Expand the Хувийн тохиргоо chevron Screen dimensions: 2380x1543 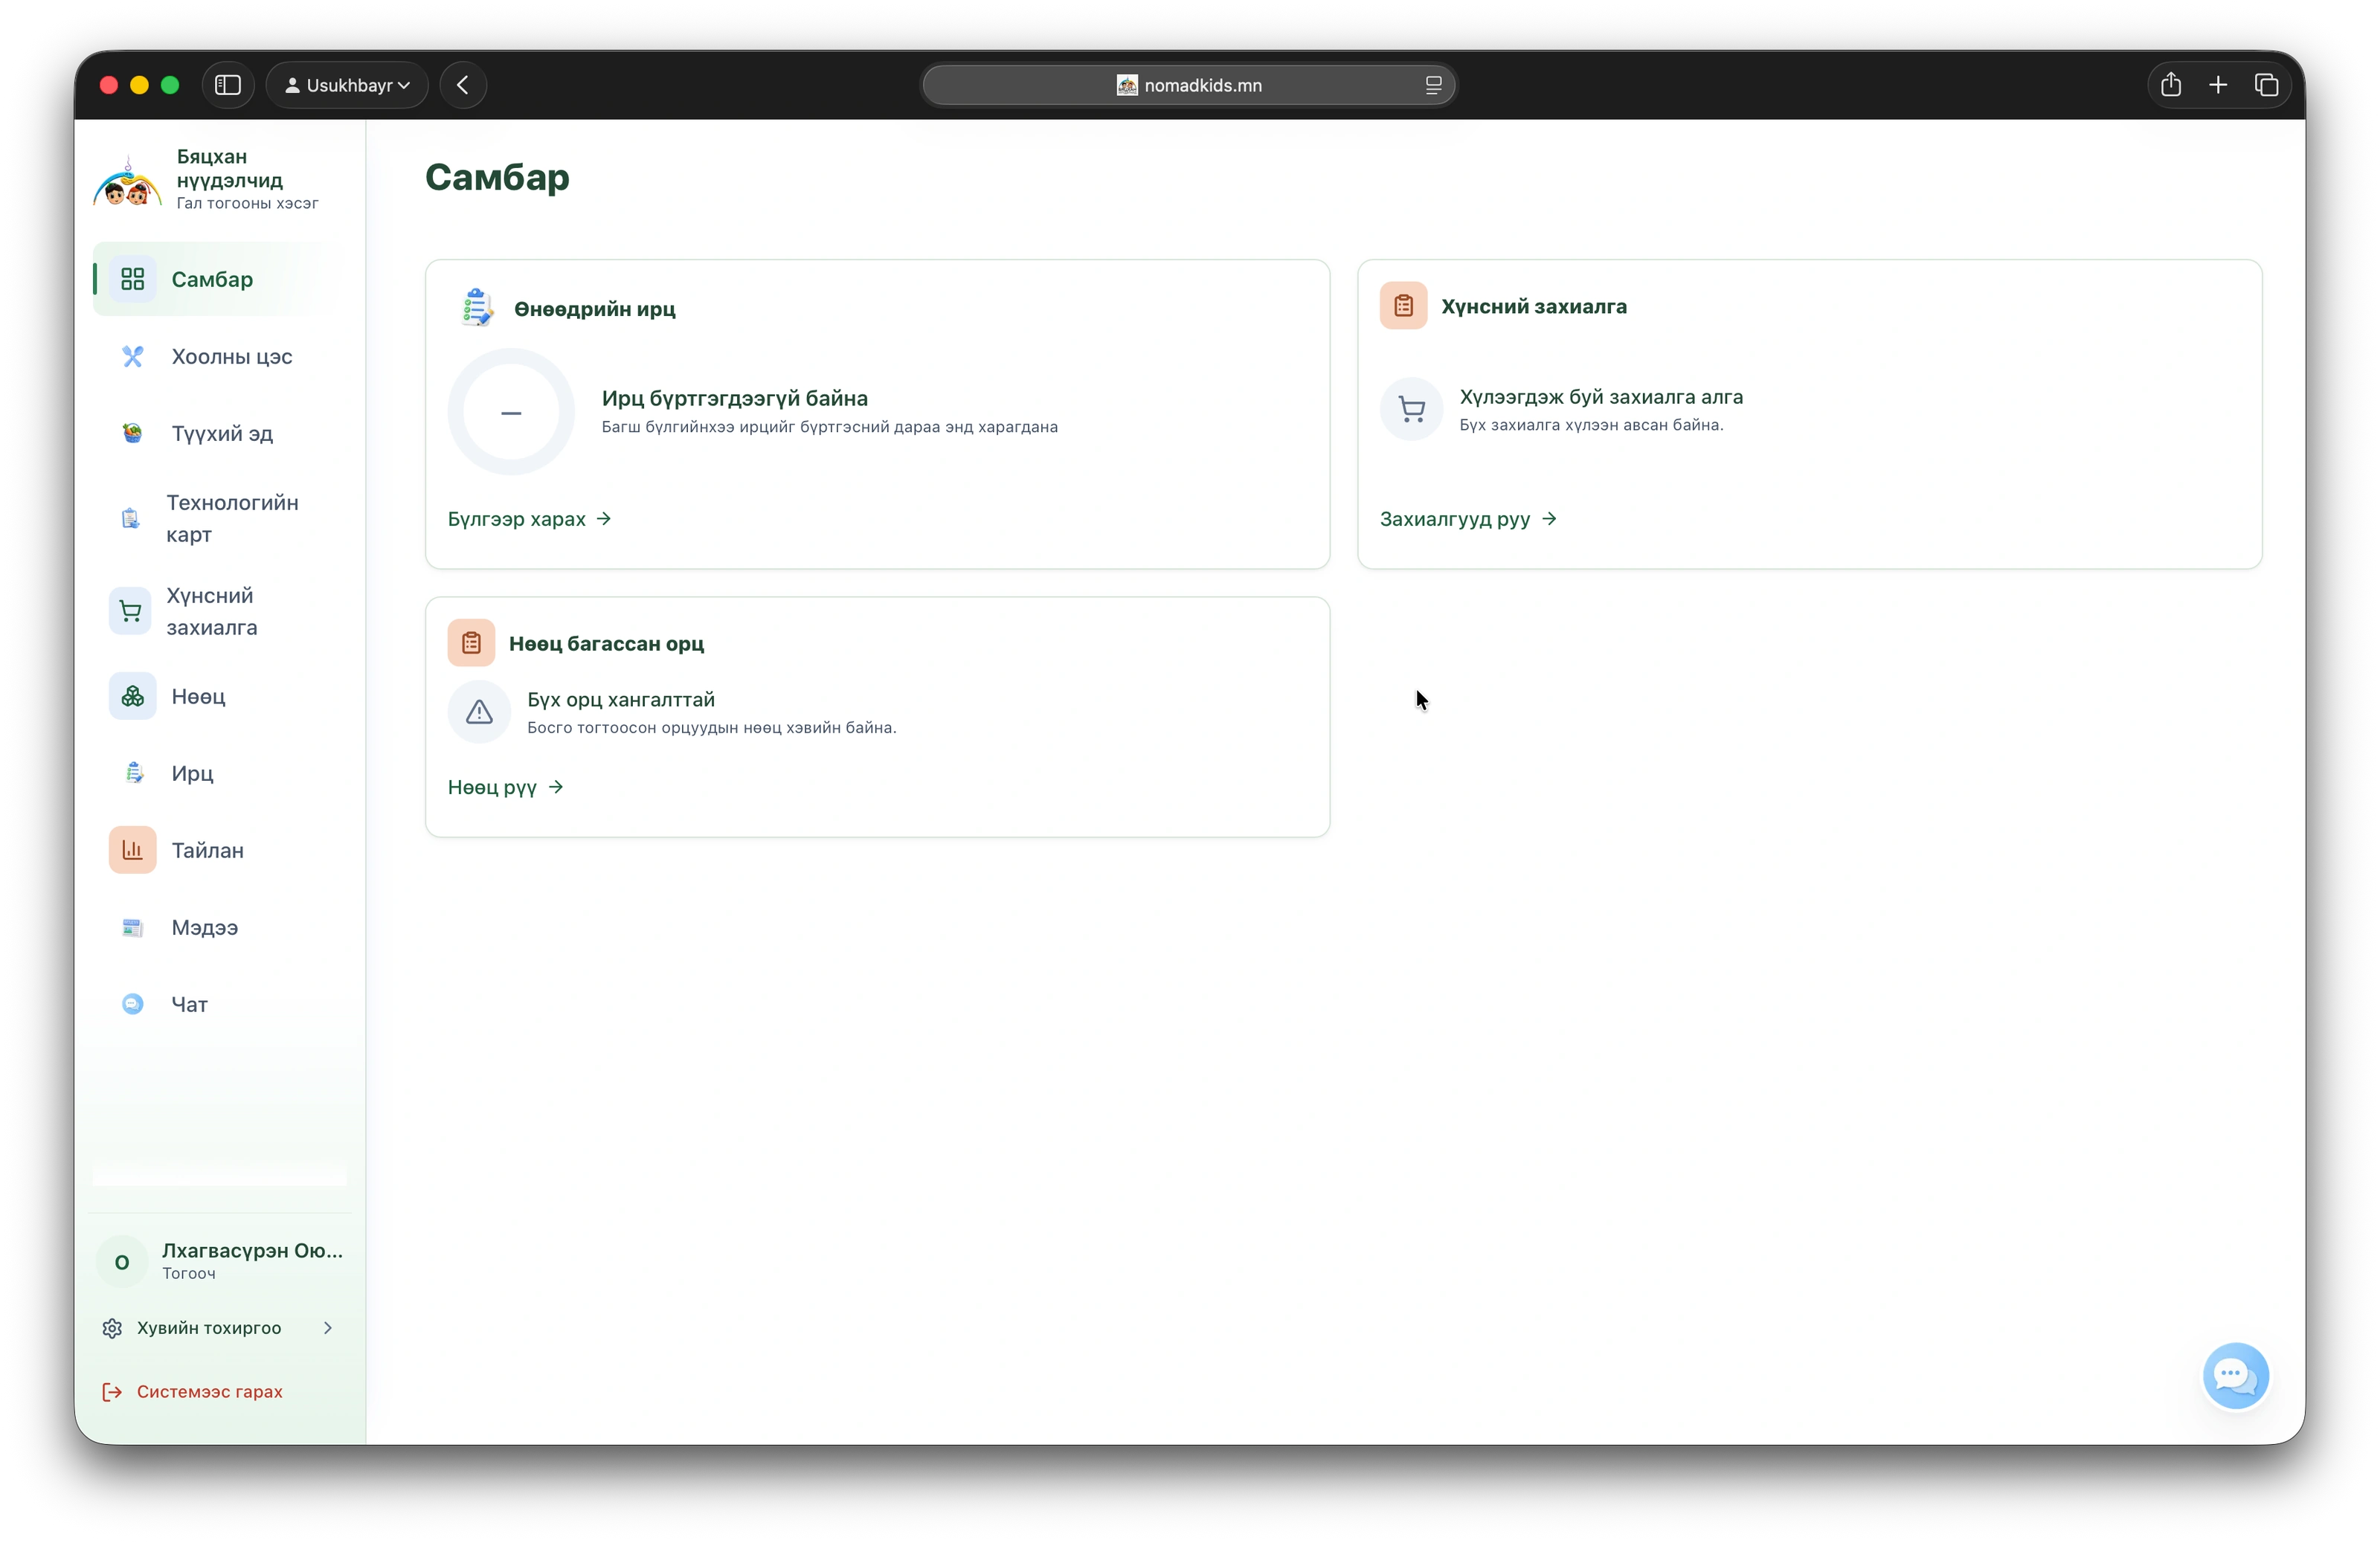[327, 1328]
